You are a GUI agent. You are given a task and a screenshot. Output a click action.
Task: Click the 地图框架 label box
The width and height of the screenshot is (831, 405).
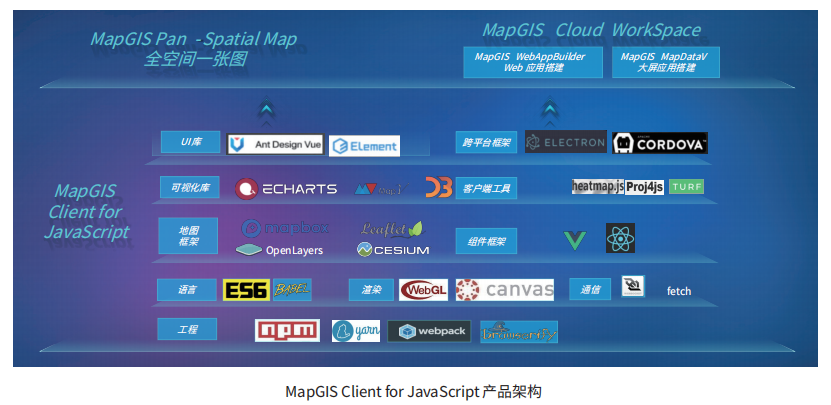pos(188,236)
